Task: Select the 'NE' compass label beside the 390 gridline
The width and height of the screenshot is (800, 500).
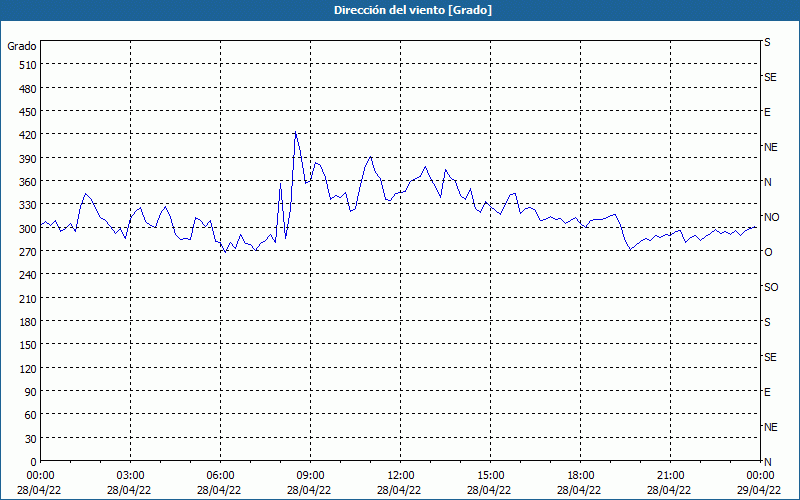Action: (x=770, y=147)
